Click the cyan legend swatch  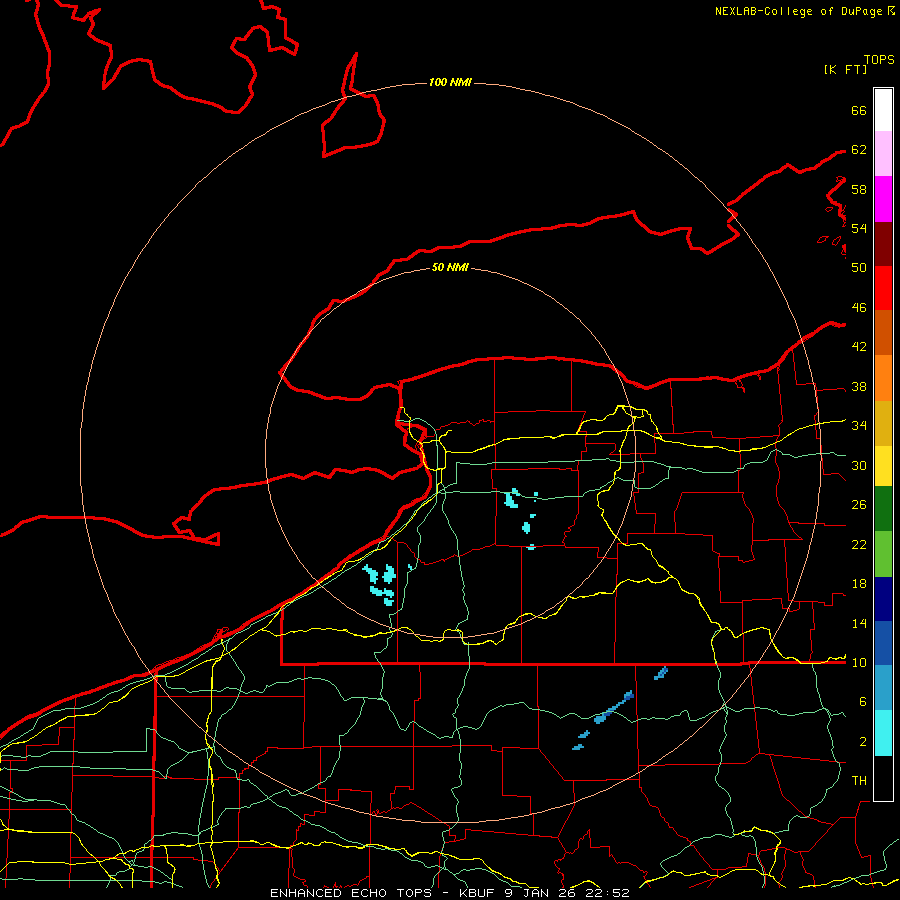[883, 733]
